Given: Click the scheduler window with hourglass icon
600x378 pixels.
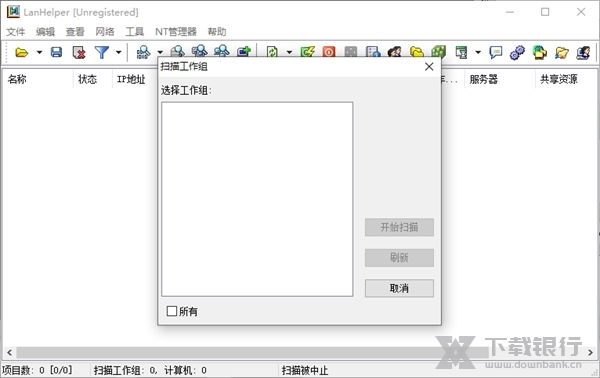Looking at the screenshot, I should 461,52.
